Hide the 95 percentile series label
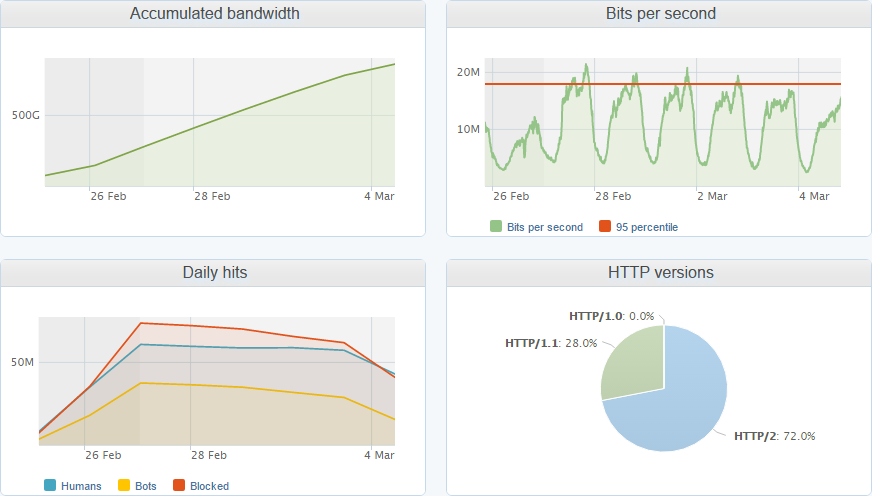Screen dimensions: 872x496 point(646,227)
